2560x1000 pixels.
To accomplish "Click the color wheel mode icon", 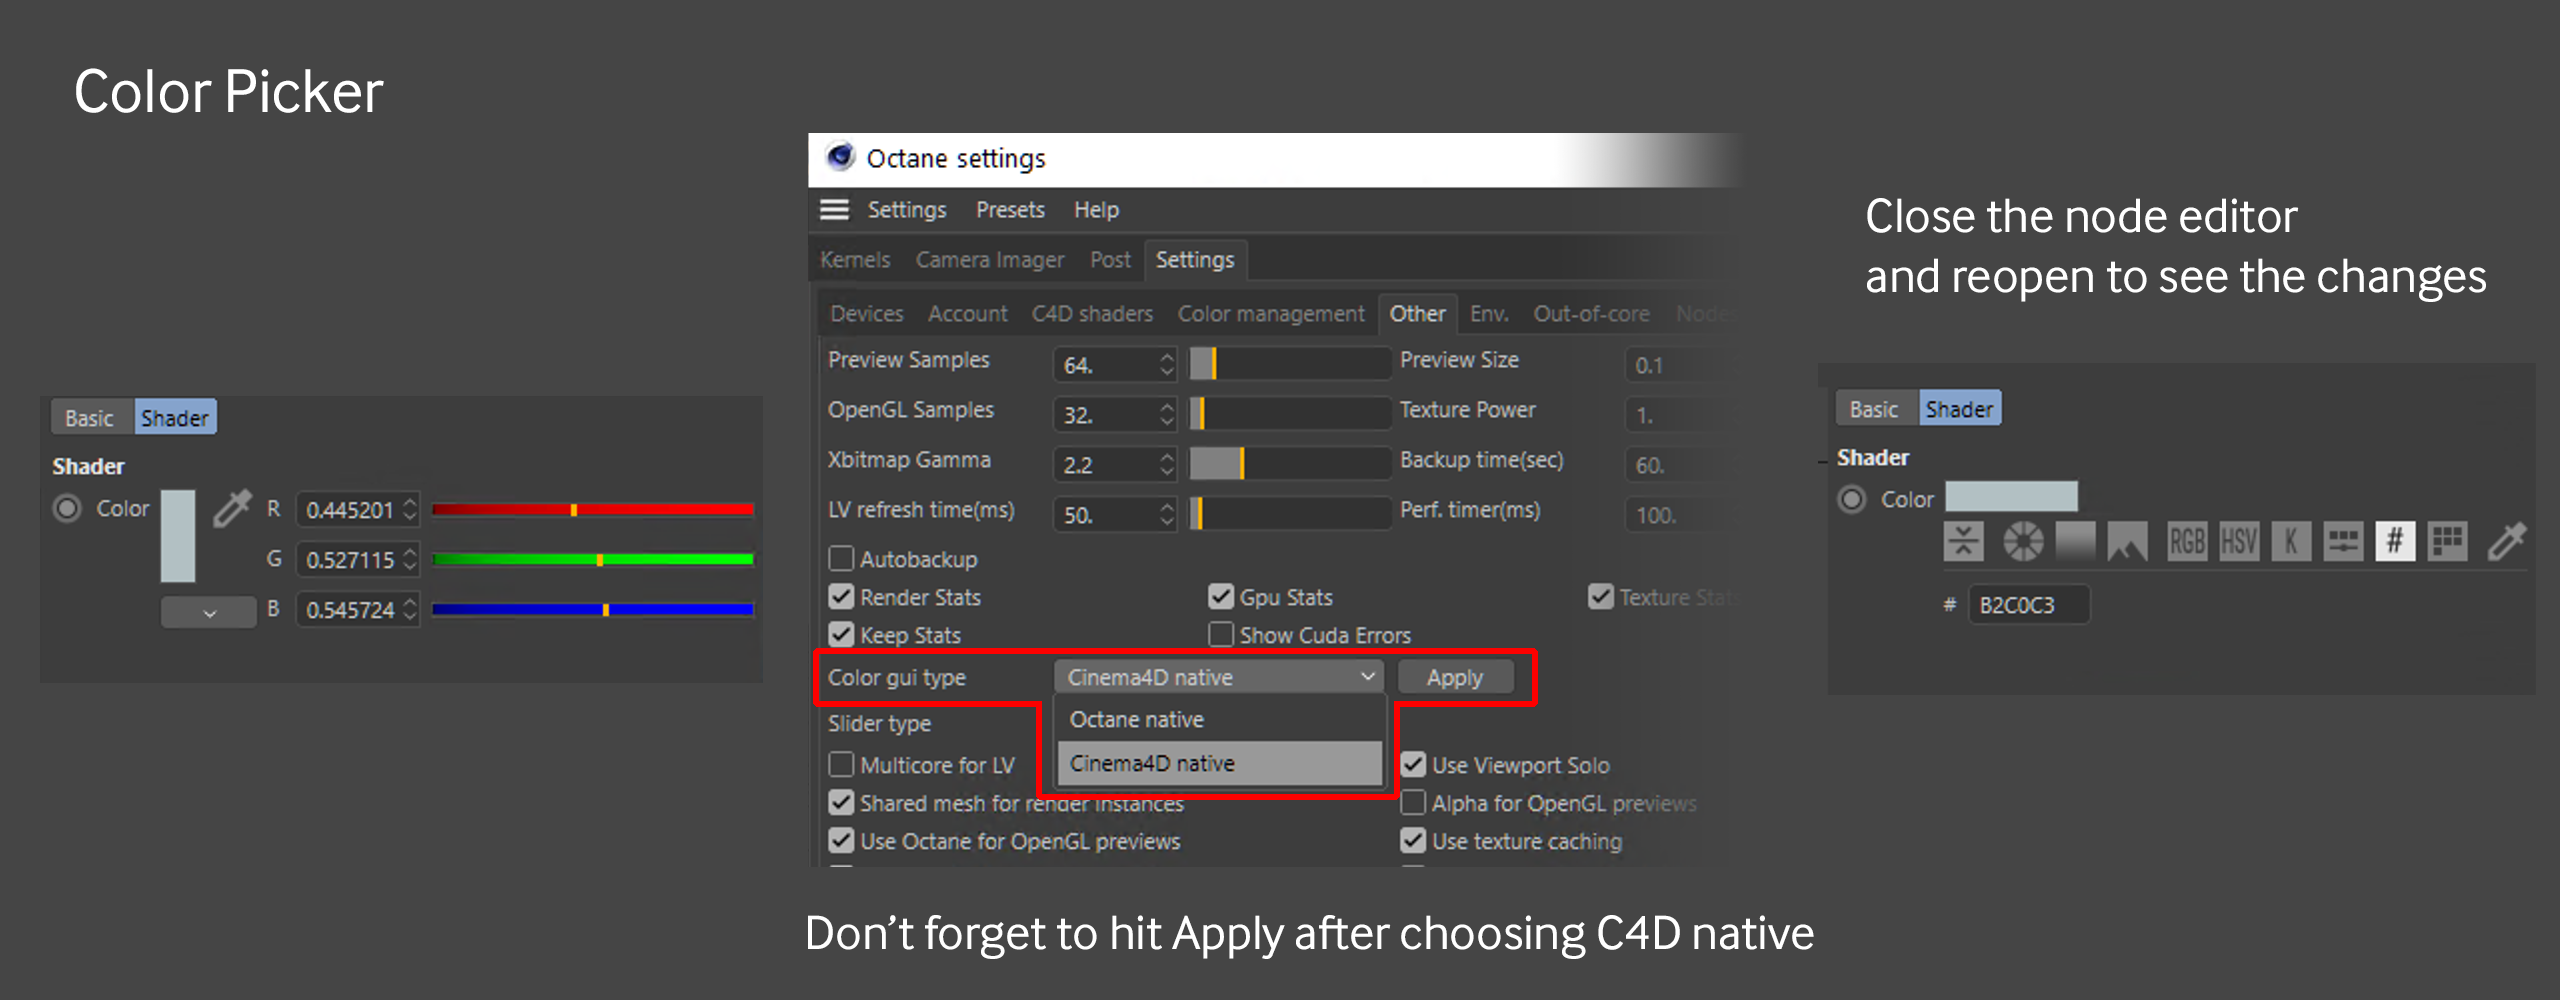I will 2023,542.
